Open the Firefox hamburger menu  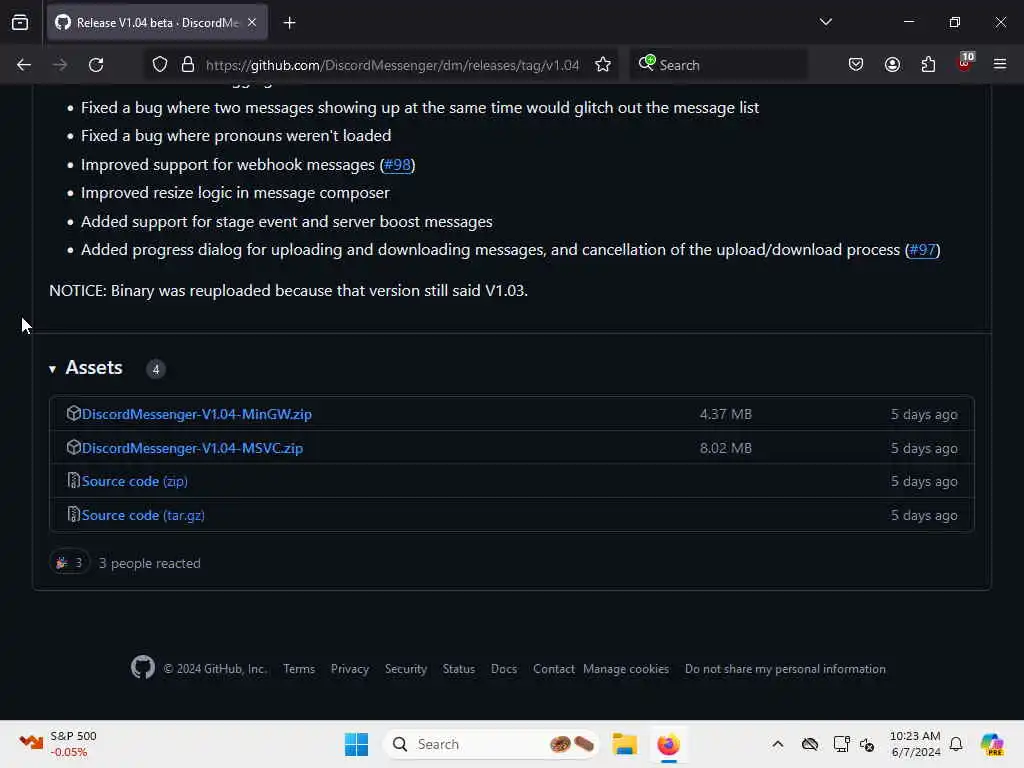pyautogui.click(x=1000, y=65)
